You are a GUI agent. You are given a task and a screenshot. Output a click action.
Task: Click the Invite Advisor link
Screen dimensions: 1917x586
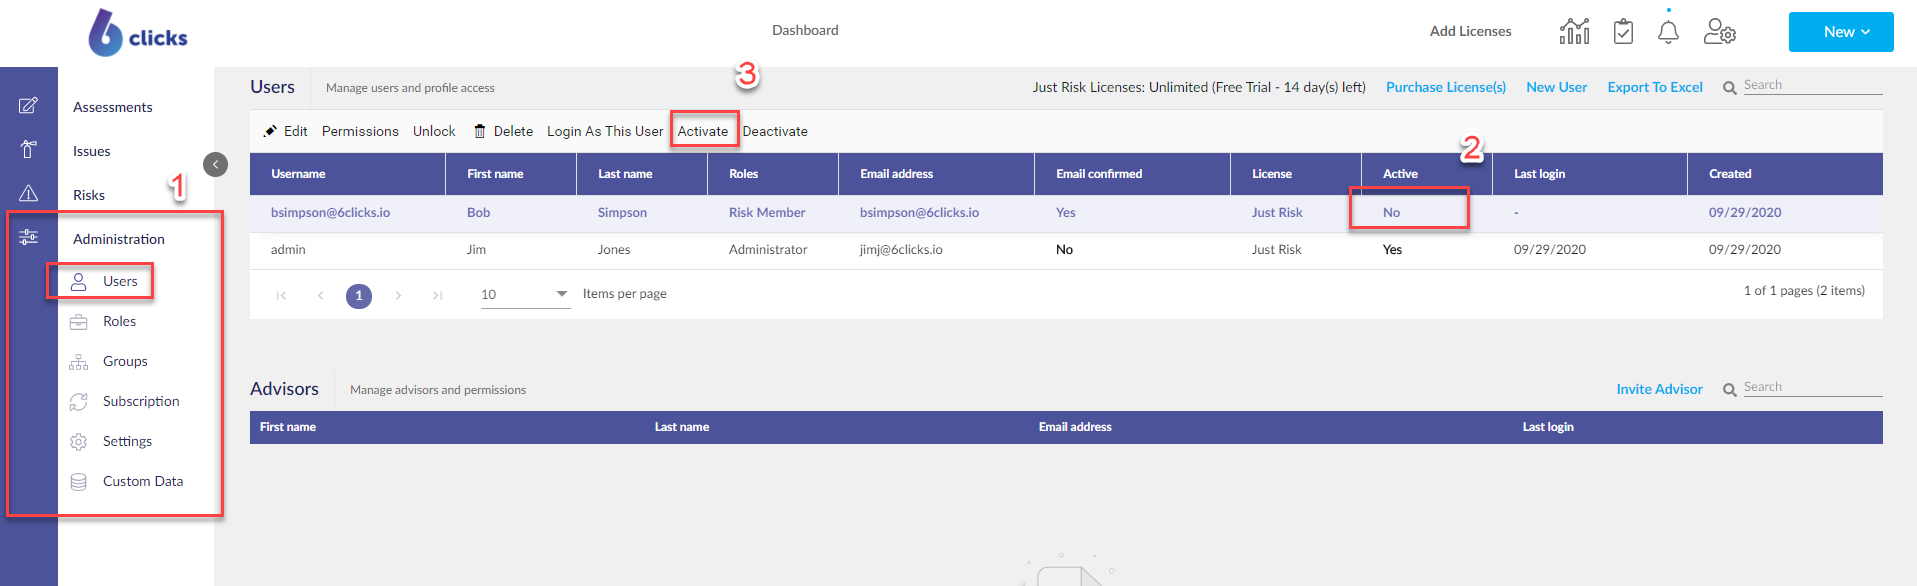[1659, 389]
